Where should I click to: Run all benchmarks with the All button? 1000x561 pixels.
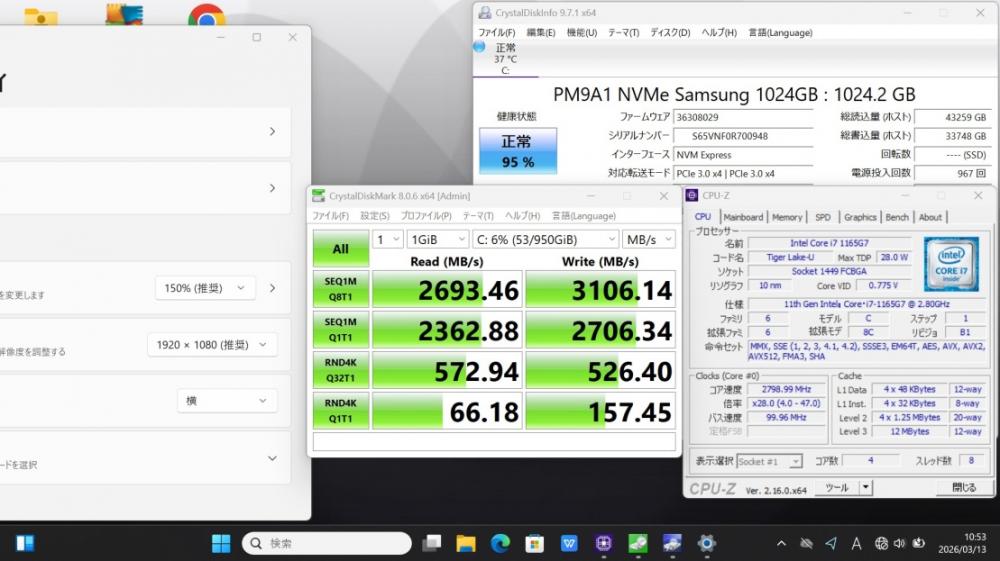tap(341, 249)
